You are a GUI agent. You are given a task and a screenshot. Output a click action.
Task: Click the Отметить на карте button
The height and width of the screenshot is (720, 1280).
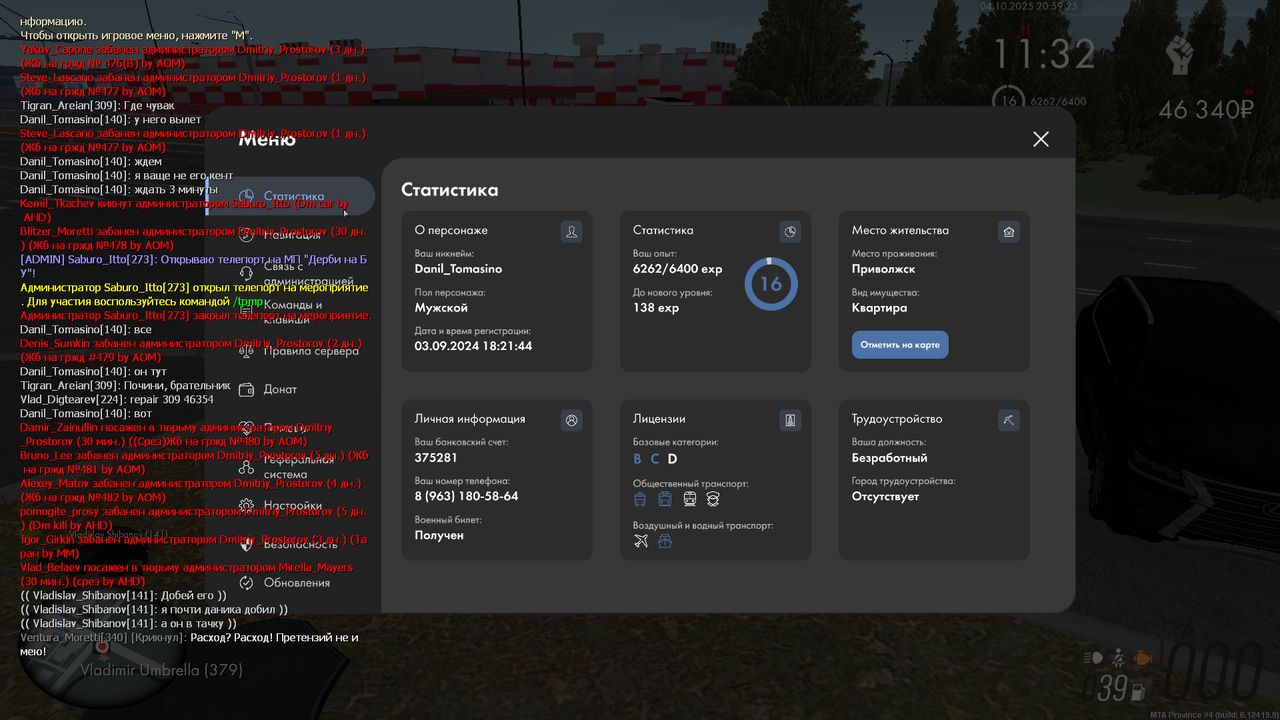pos(900,345)
